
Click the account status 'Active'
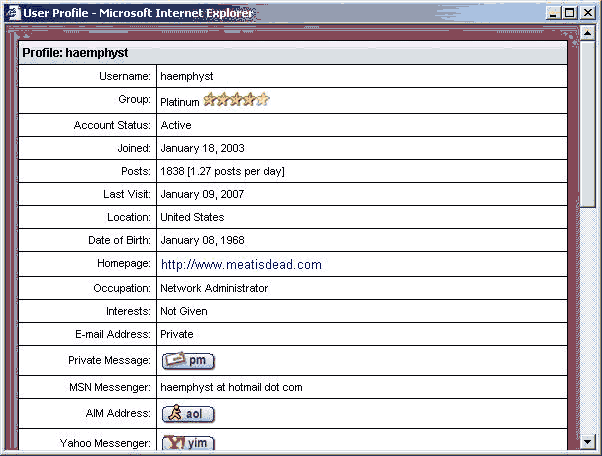coord(176,125)
